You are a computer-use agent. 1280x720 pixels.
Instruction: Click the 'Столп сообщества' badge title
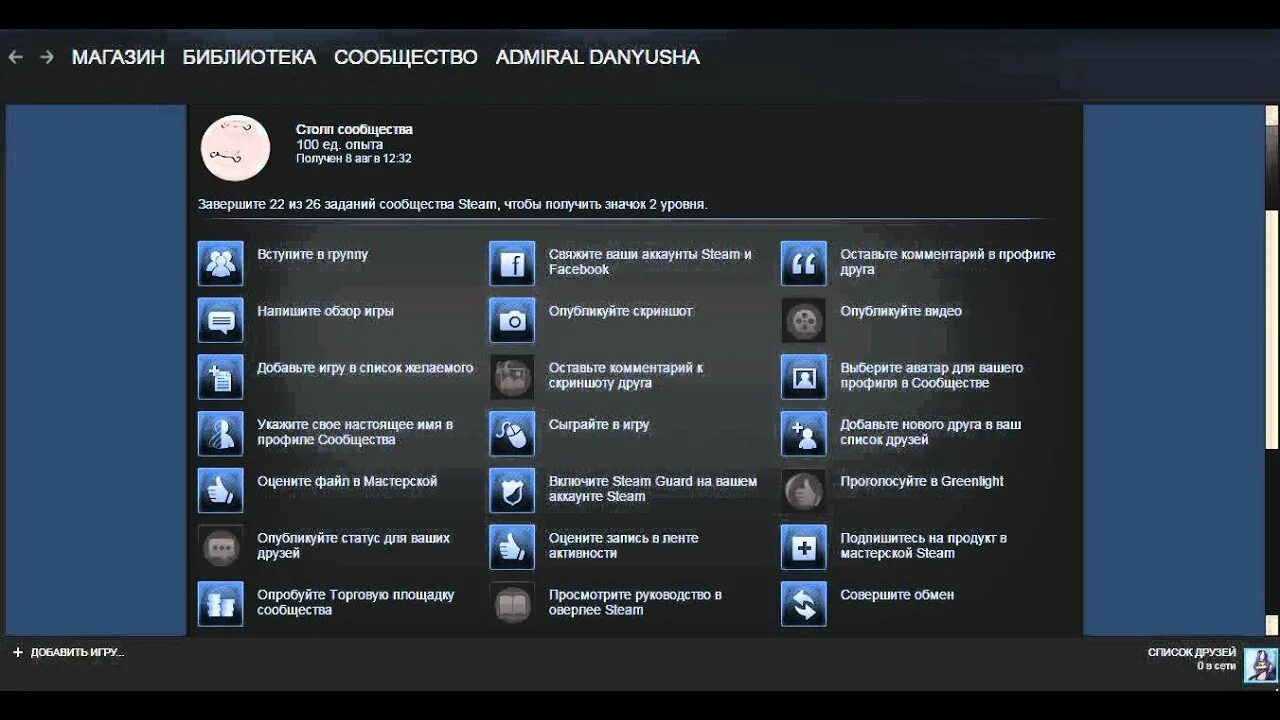pos(354,130)
